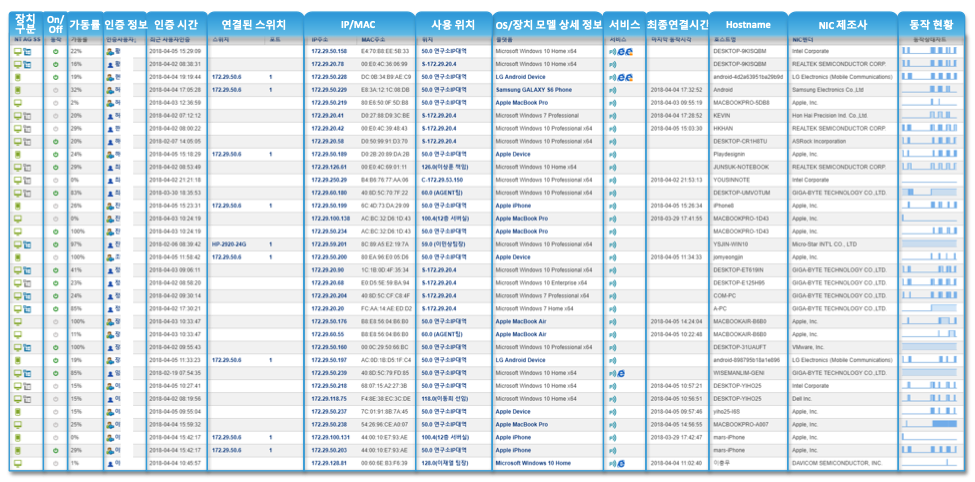Click the power status icon for 172.29.50.203

coord(56,450)
